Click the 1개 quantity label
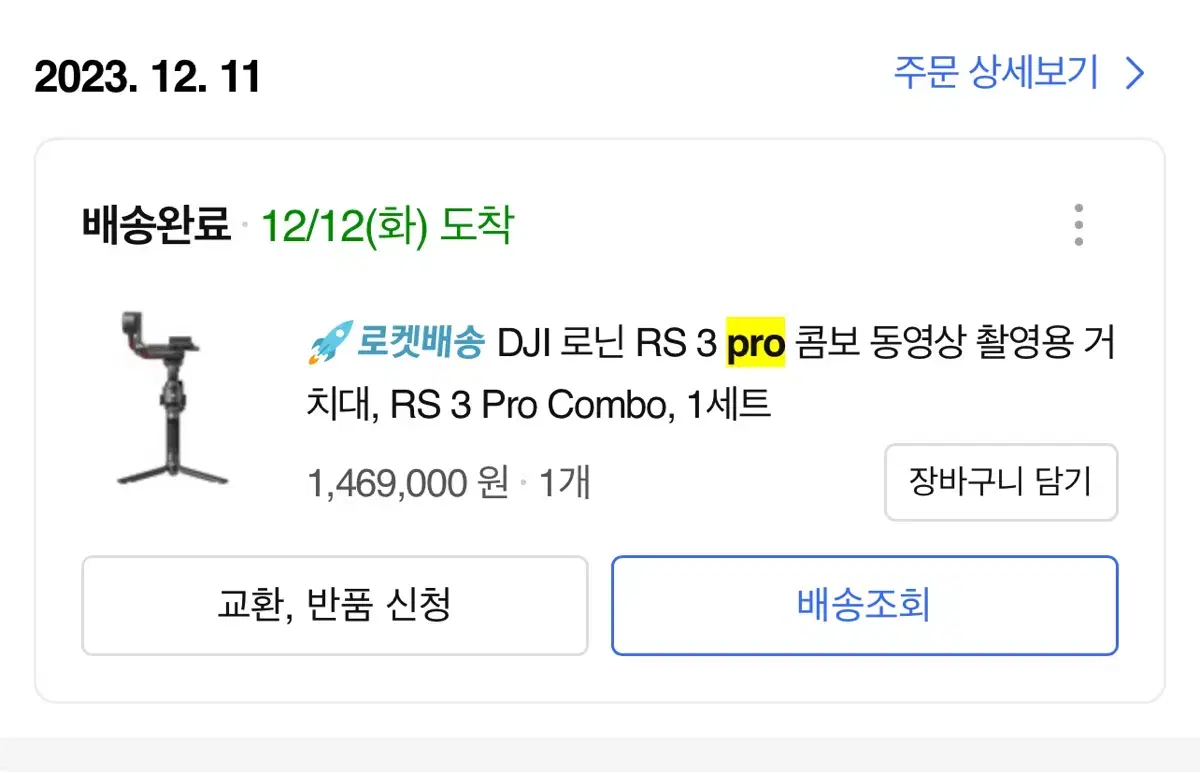The height and width of the screenshot is (773, 1200). pyautogui.click(x=565, y=484)
